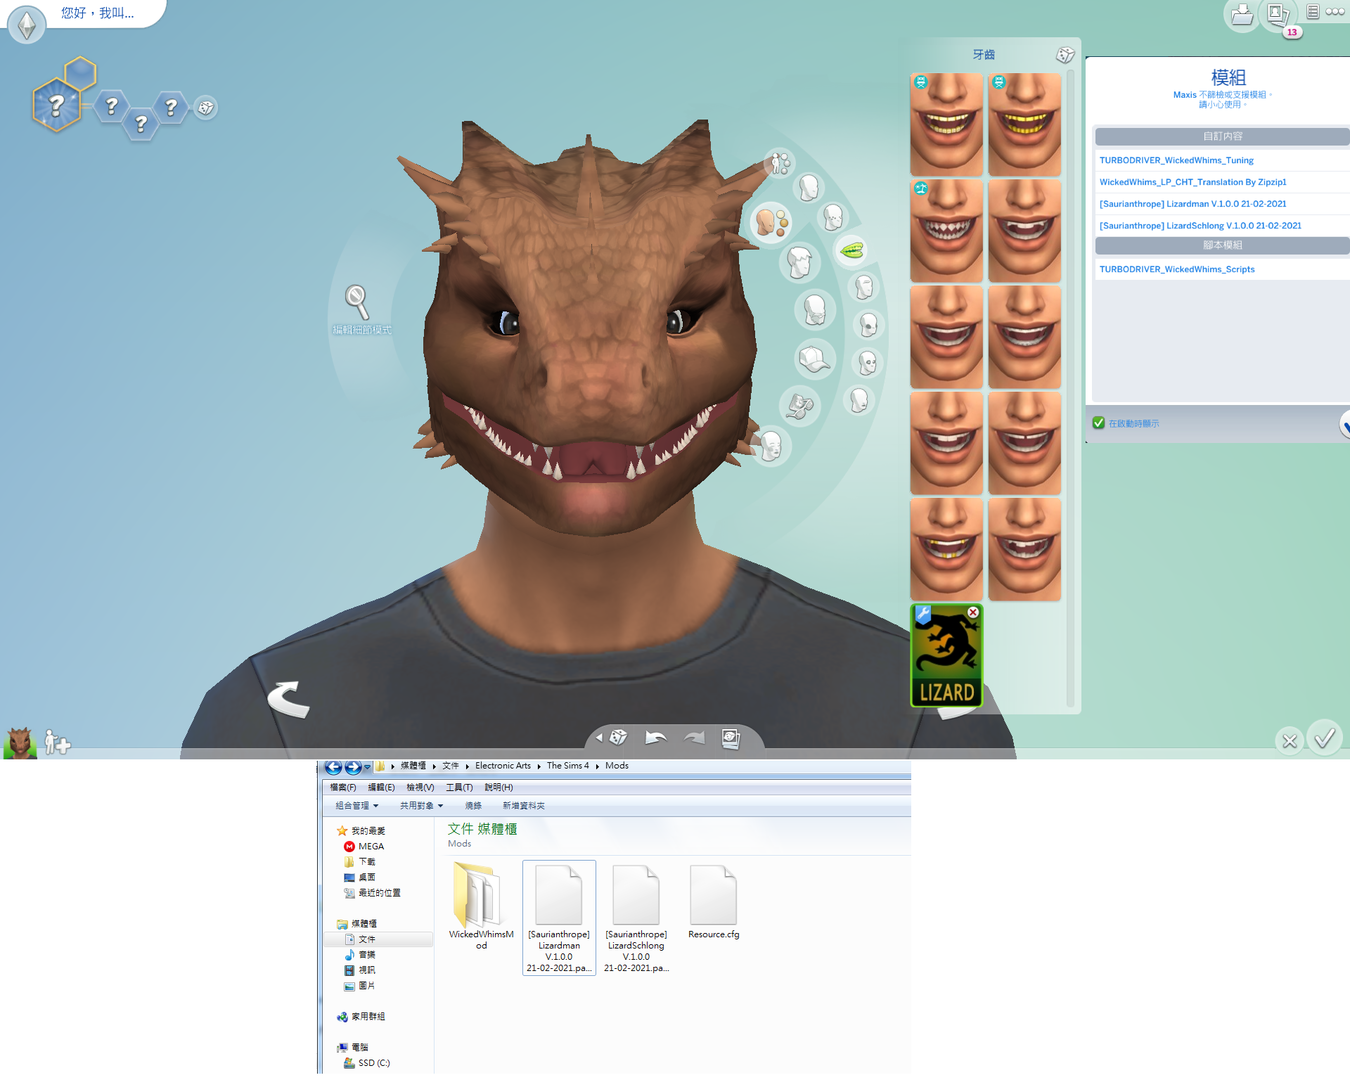1350x1080 pixels.
Task: Select the green teeth category icon
Action: (852, 250)
